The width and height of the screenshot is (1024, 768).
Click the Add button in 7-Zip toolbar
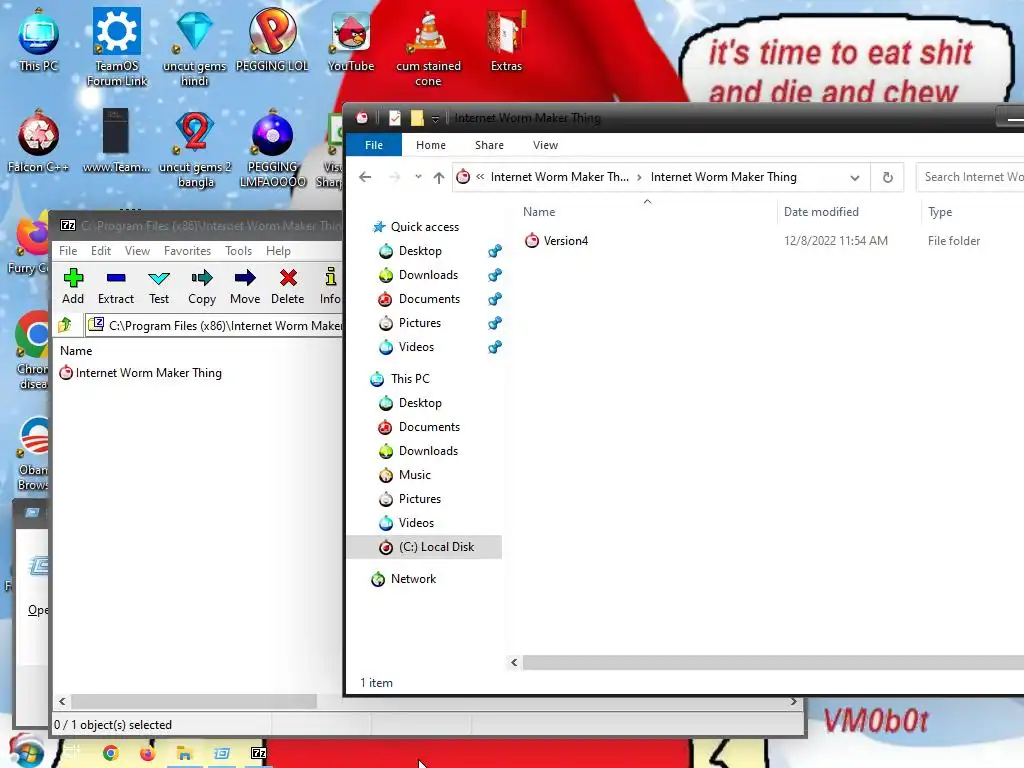coord(73,286)
